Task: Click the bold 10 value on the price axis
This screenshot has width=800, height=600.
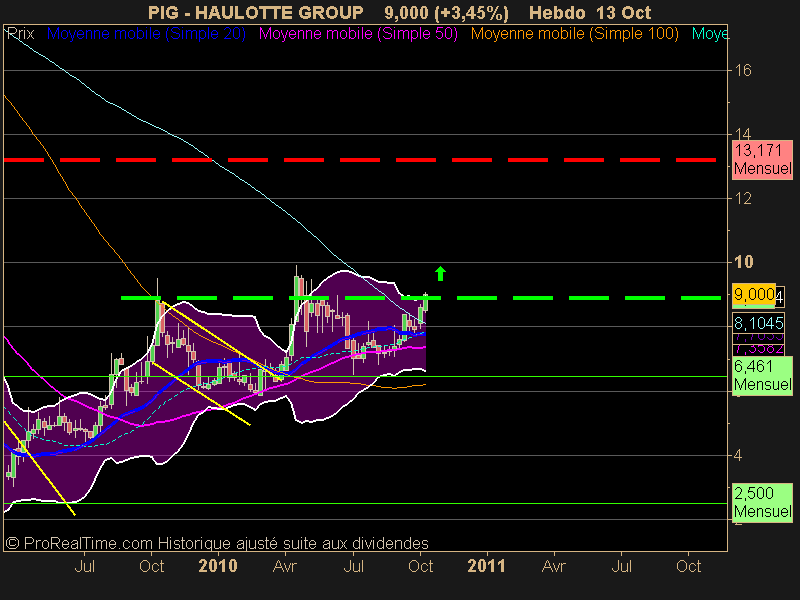Action: [x=743, y=262]
